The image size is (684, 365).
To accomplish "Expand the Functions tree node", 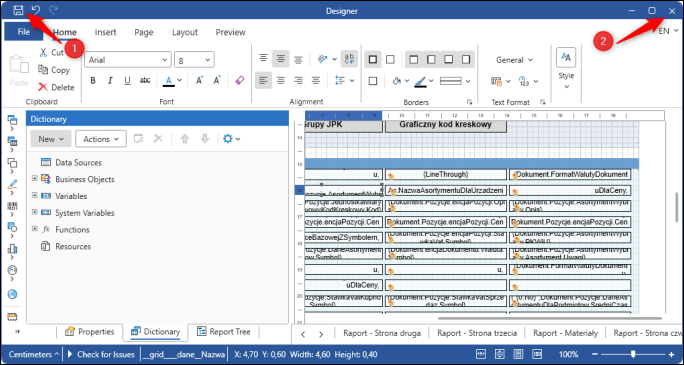I will (35, 229).
